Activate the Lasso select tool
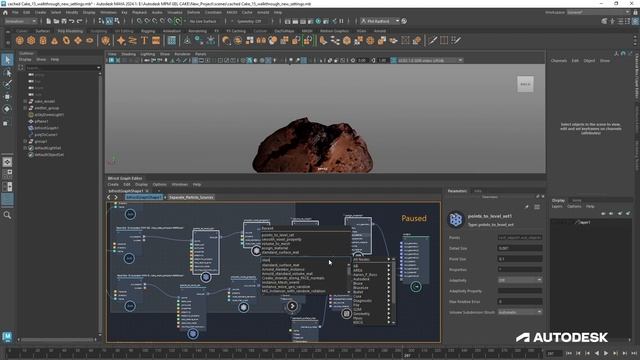This screenshot has height=360, width=640. pos(7,73)
